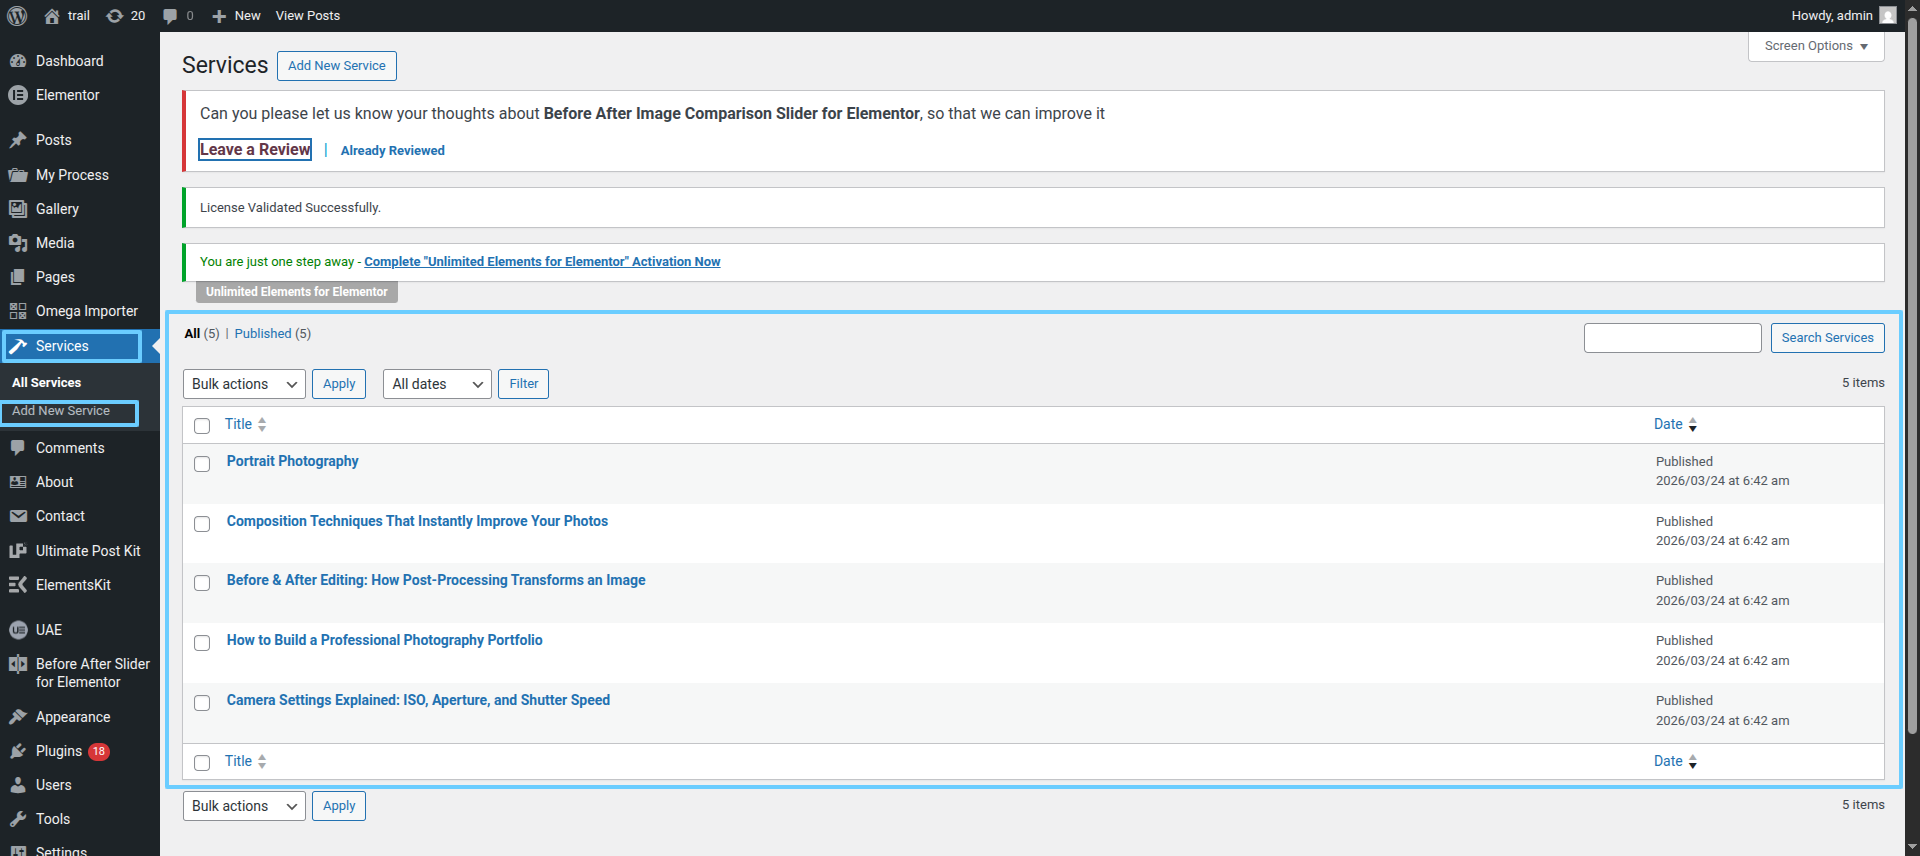1920x856 pixels.
Task: Click the ElementsKit sidebar icon
Action: pos(18,585)
